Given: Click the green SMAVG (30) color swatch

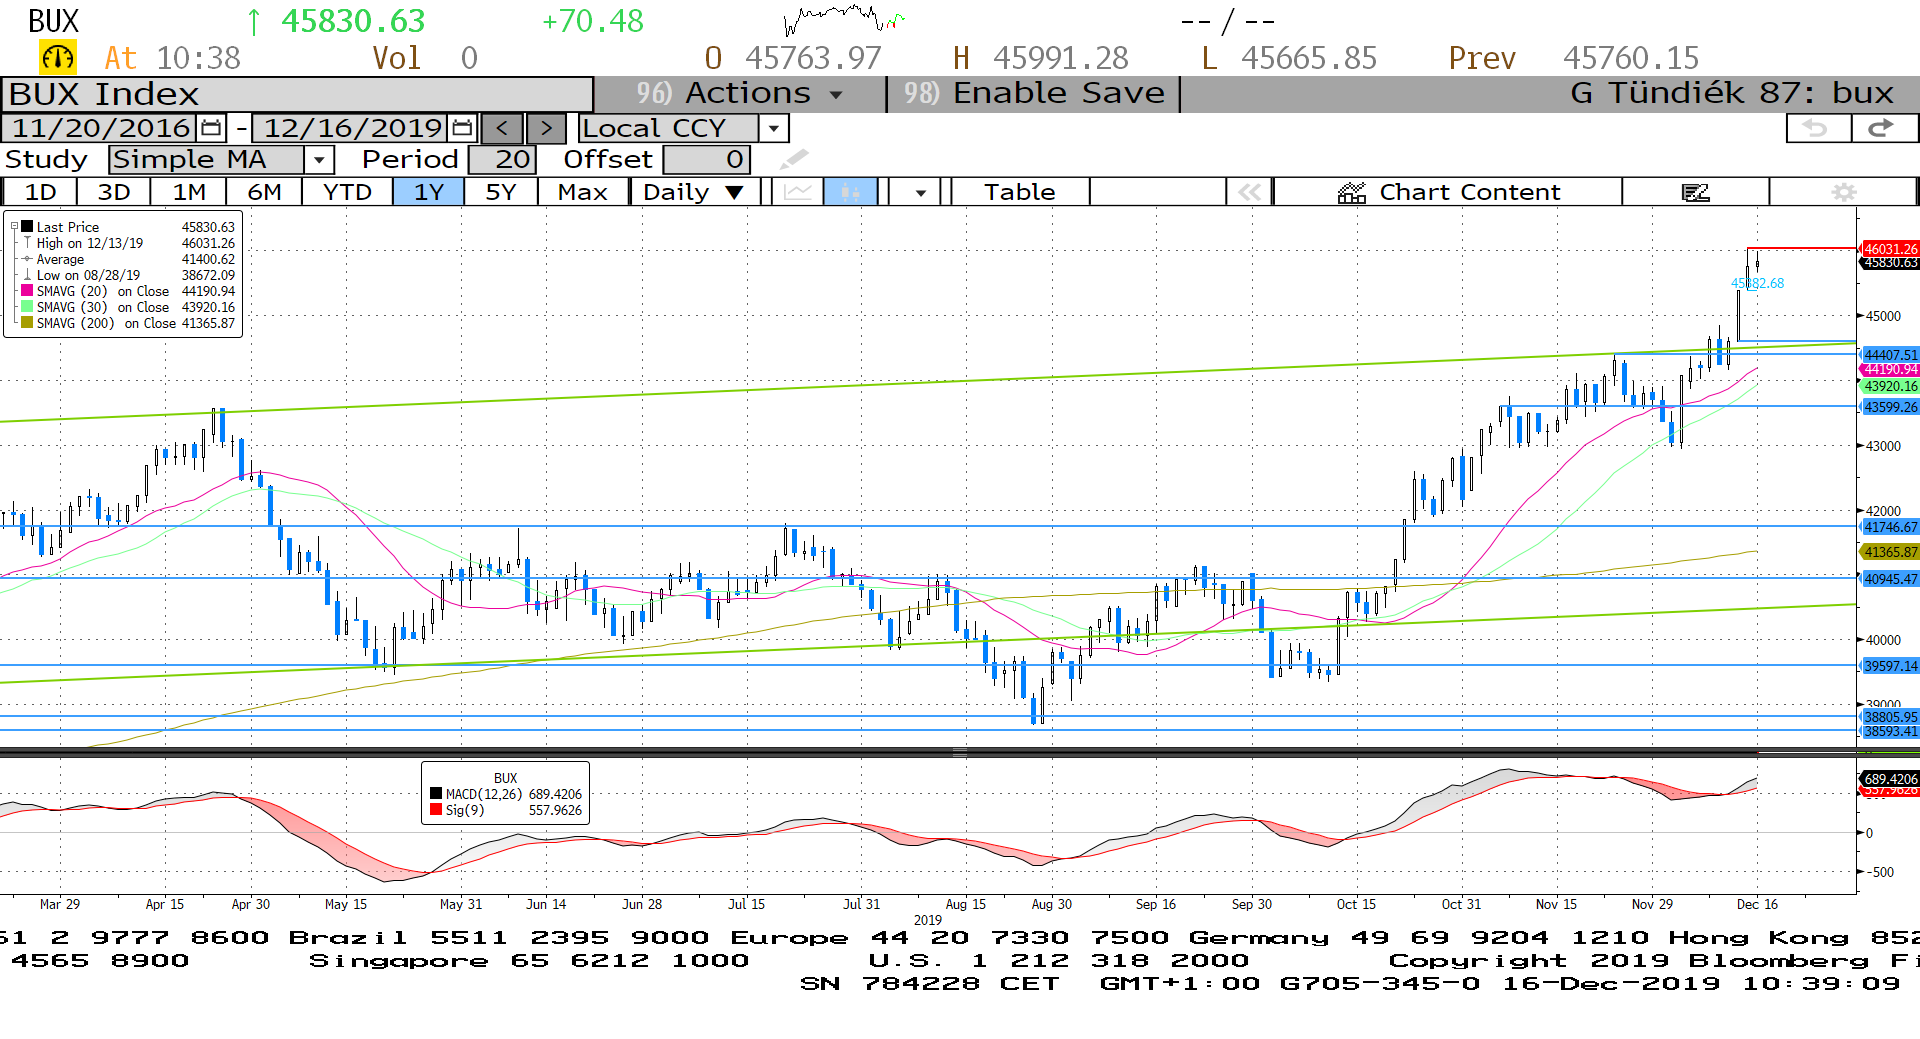Looking at the screenshot, I should (x=27, y=307).
